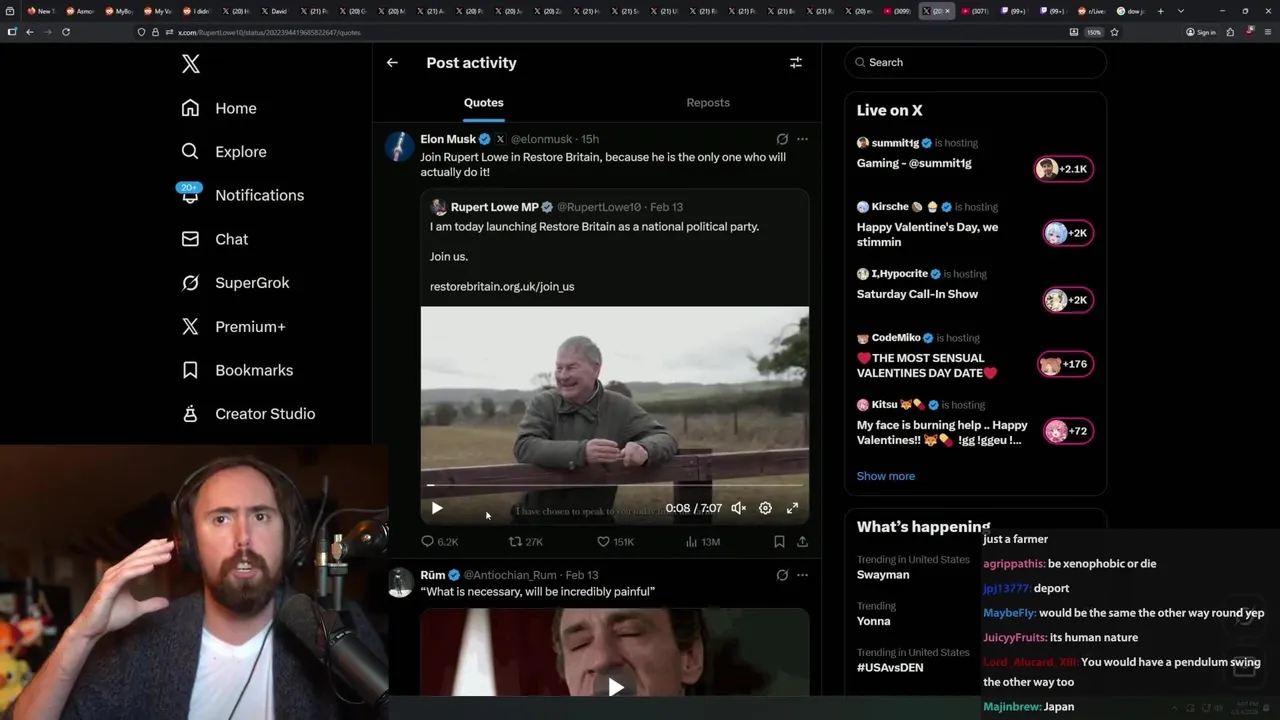This screenshot has width=1280, height=720.
Task: Click the X logo in the sidebar
Action: pyautogui.click(x=190, y=64)
